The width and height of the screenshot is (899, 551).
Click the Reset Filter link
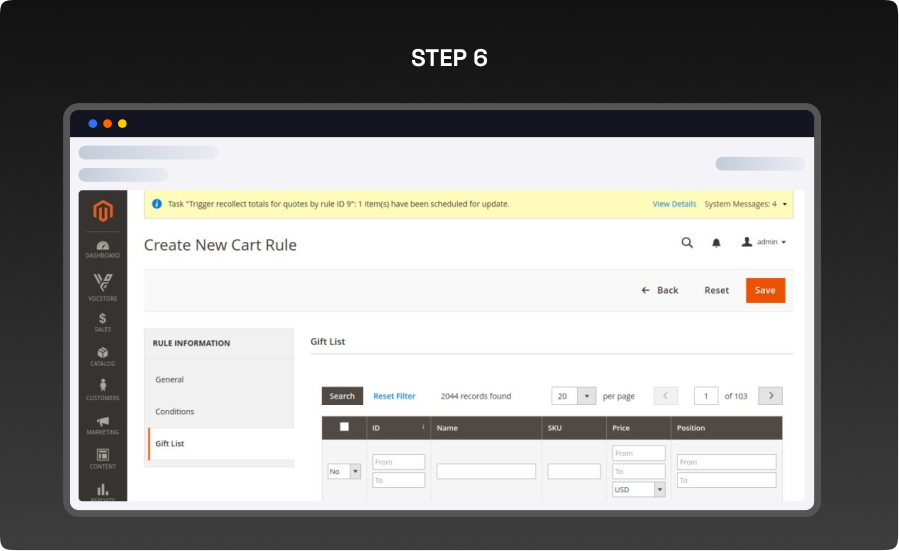pyautogui.click(x=394, y=396)
